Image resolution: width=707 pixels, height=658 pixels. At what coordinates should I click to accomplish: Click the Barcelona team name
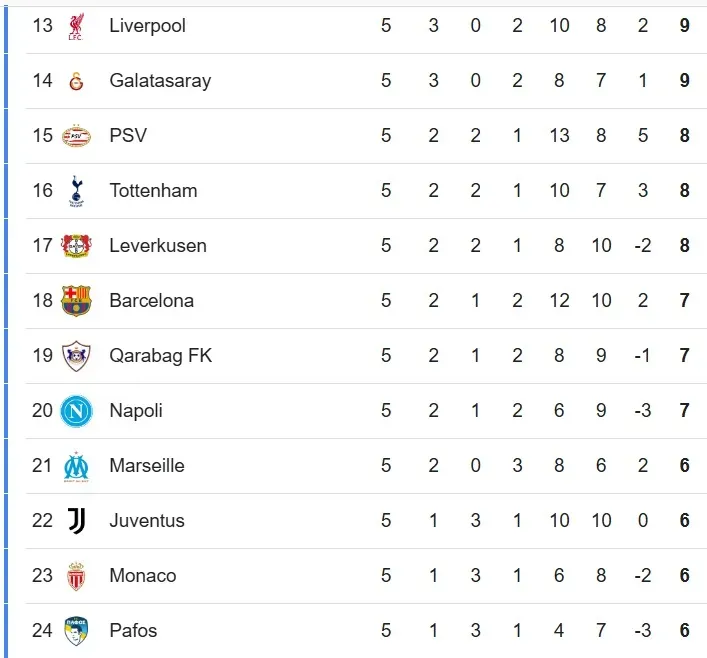click(x=151, y=301)
